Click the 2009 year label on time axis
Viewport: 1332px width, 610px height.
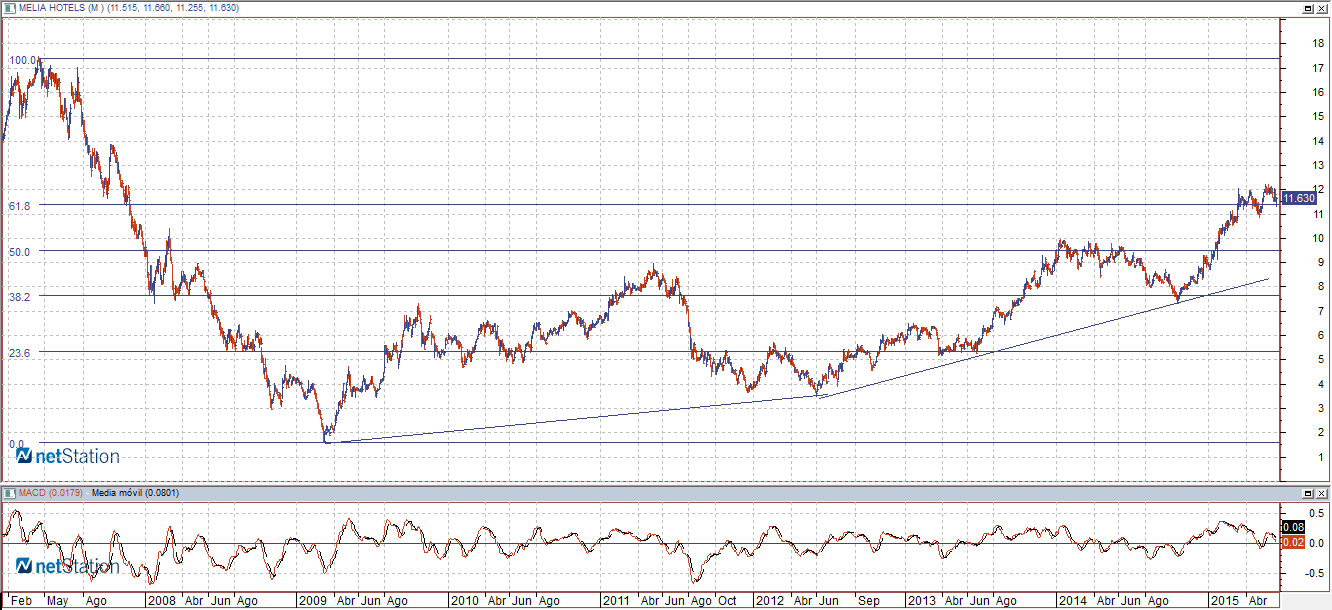314,601
